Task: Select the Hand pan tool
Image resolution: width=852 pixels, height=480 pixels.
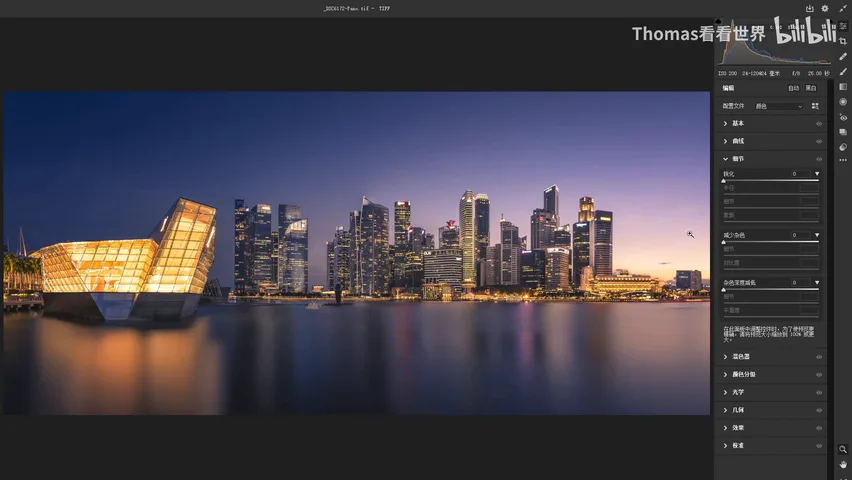Action: (x=843, y=465)
